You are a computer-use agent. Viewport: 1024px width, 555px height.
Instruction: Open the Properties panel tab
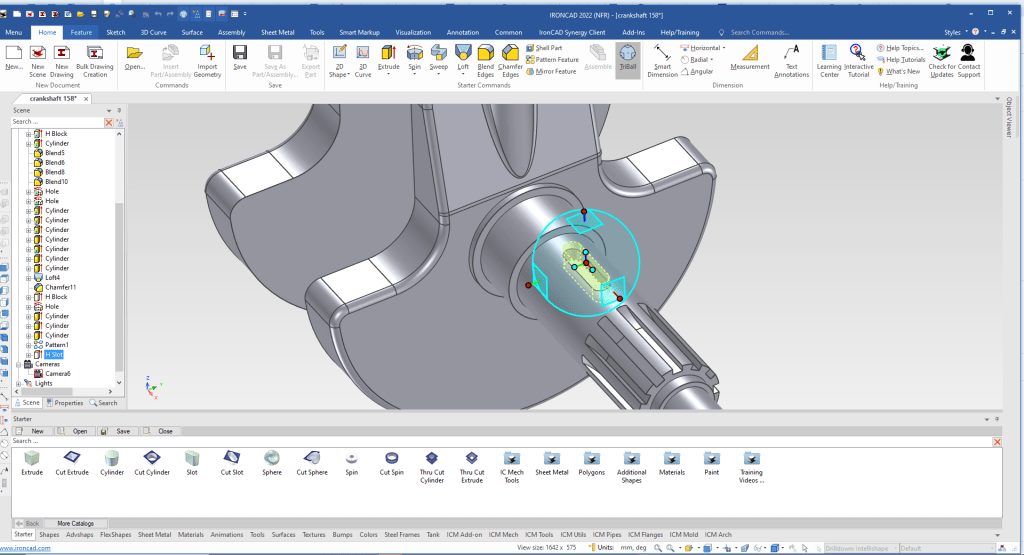coord(65,403)
